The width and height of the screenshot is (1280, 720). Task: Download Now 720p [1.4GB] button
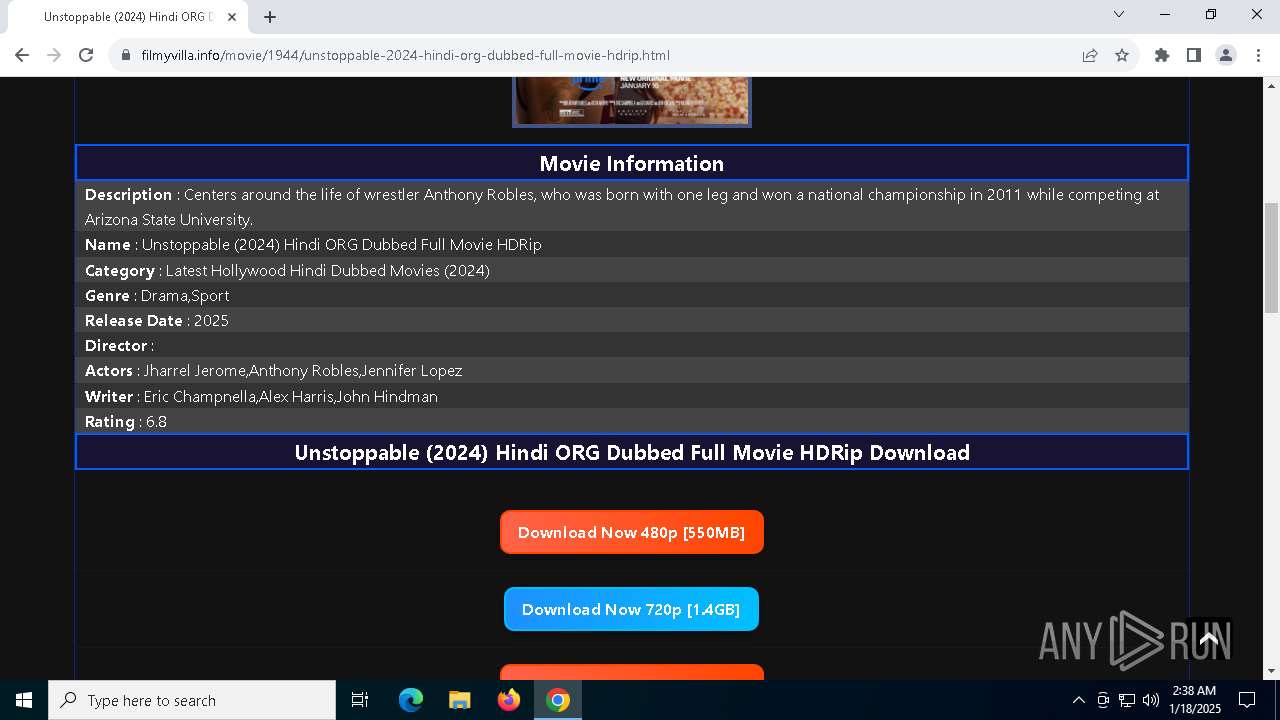632,609
